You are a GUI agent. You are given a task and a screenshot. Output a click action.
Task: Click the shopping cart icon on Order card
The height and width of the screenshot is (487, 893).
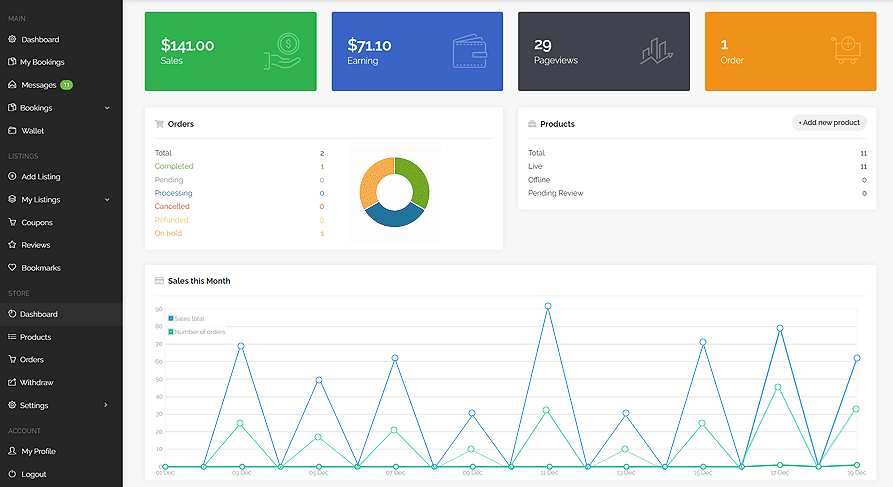tap(845, 50)
